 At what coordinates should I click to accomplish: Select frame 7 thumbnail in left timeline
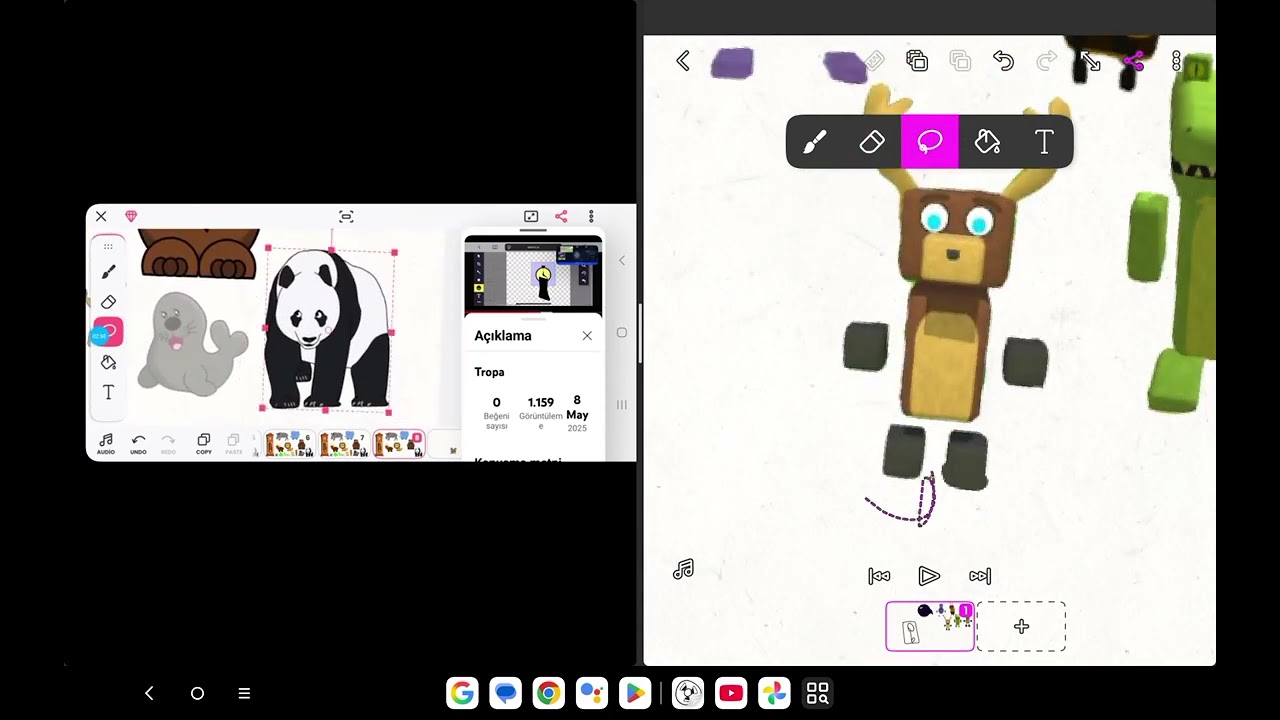tap(344, 444)
